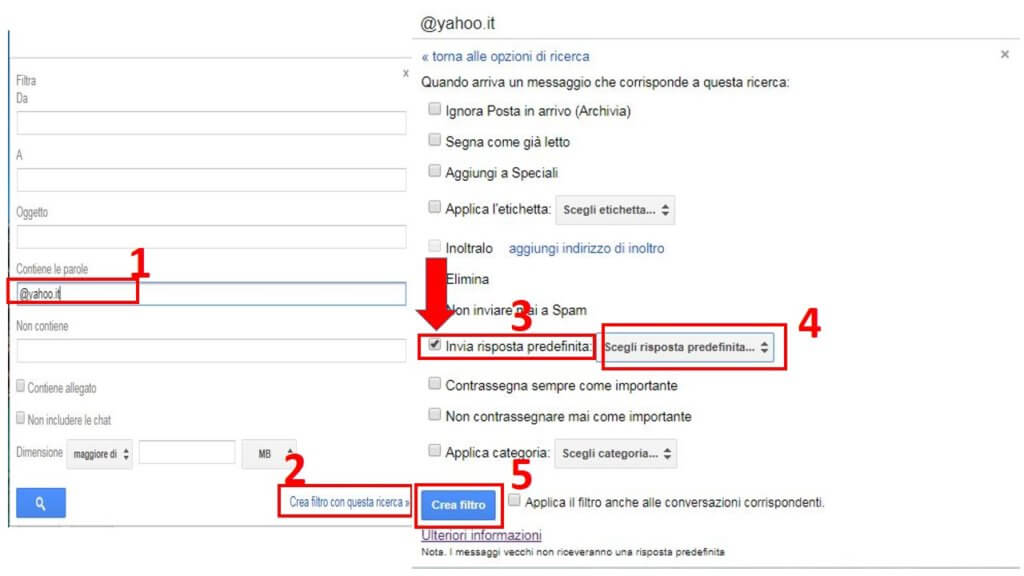Image resolution: width=1024 pixels, height=576 pixels.
Task: Open Ulteriori informazioni link
Action: pyautogui.click(x=481, y=535)
